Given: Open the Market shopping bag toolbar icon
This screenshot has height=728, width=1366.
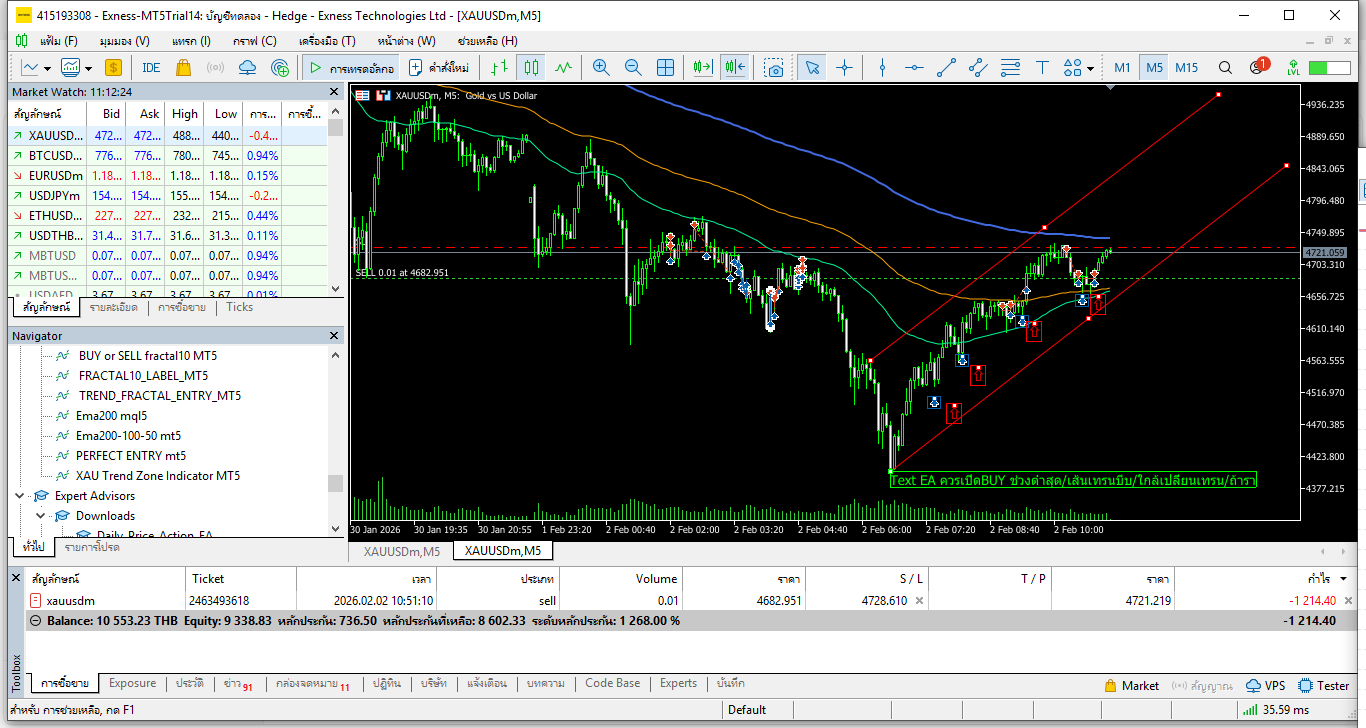Looking at the screenshot, I should [183, 67].
